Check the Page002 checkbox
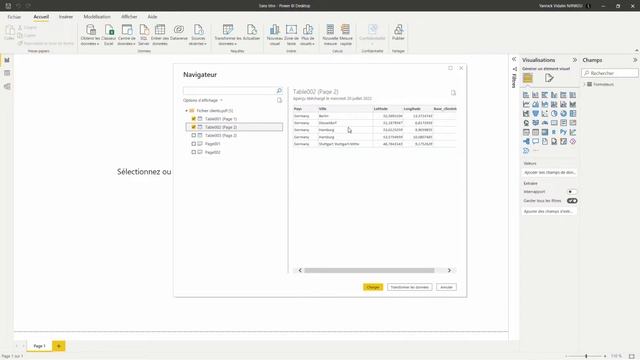 (193, 152)
